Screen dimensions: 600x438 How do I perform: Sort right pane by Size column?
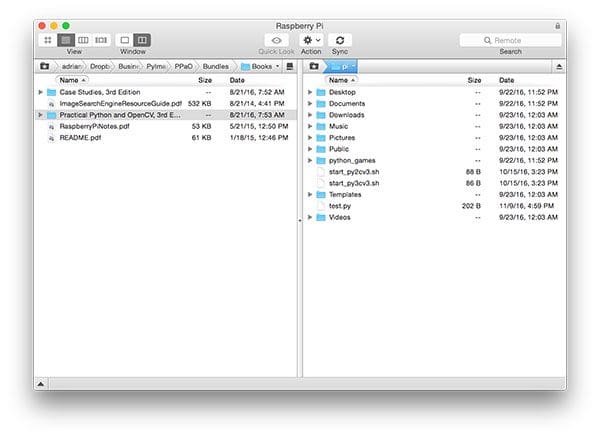click(474, 80)
